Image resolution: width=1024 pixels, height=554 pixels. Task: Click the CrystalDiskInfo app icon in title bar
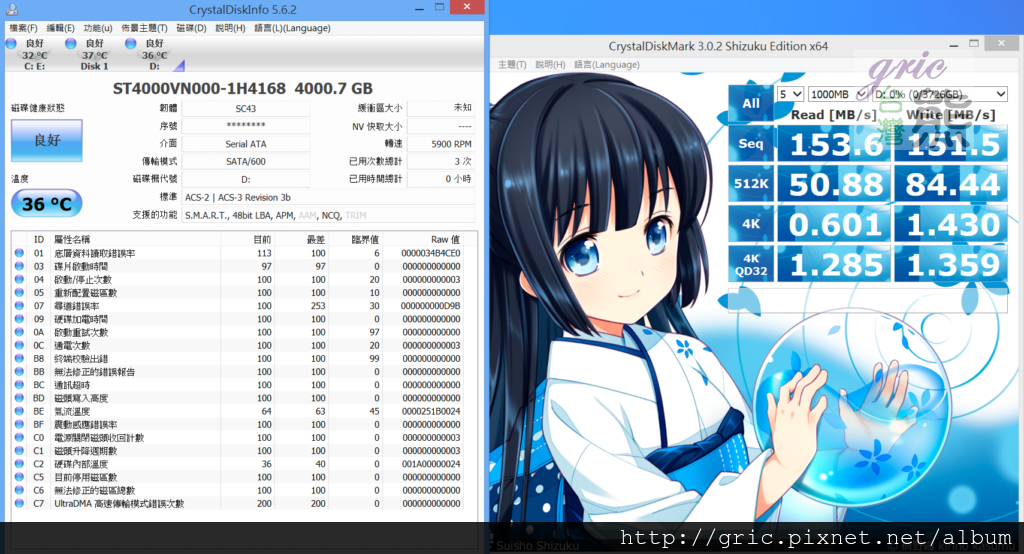point(11,9)
